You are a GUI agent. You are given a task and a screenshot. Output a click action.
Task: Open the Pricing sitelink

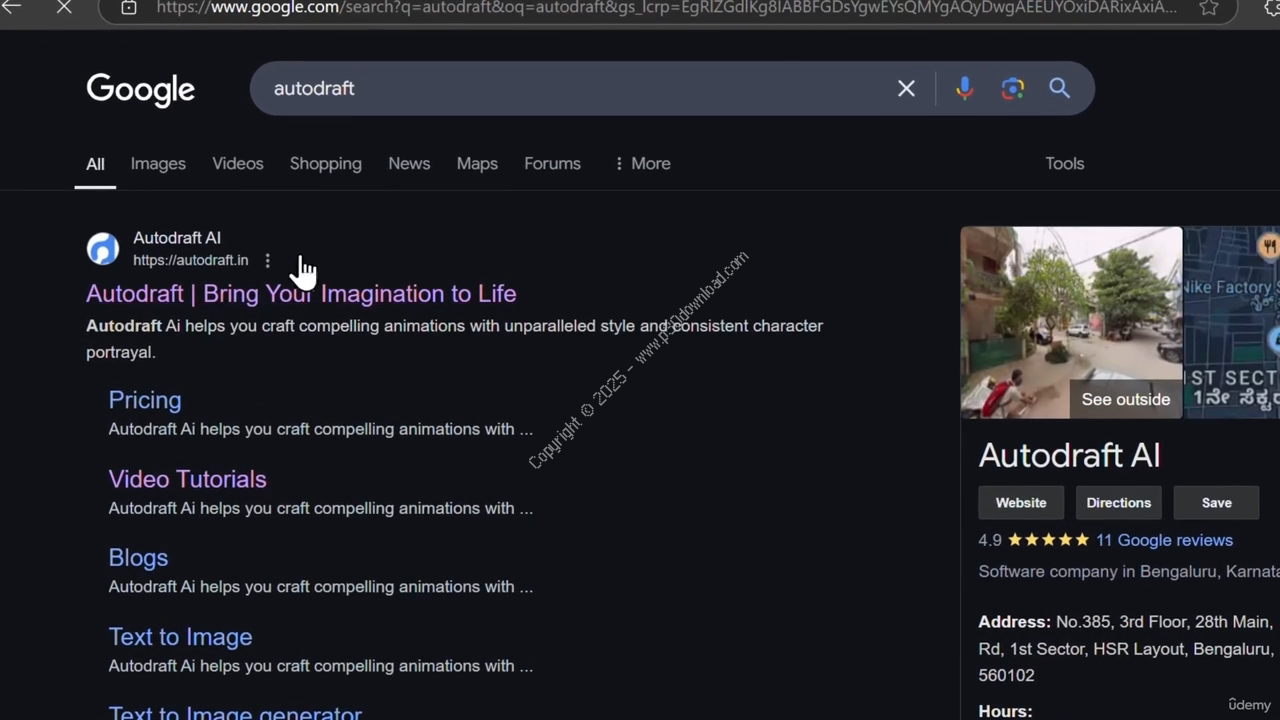pyautogui.click(x=145, y=400)
